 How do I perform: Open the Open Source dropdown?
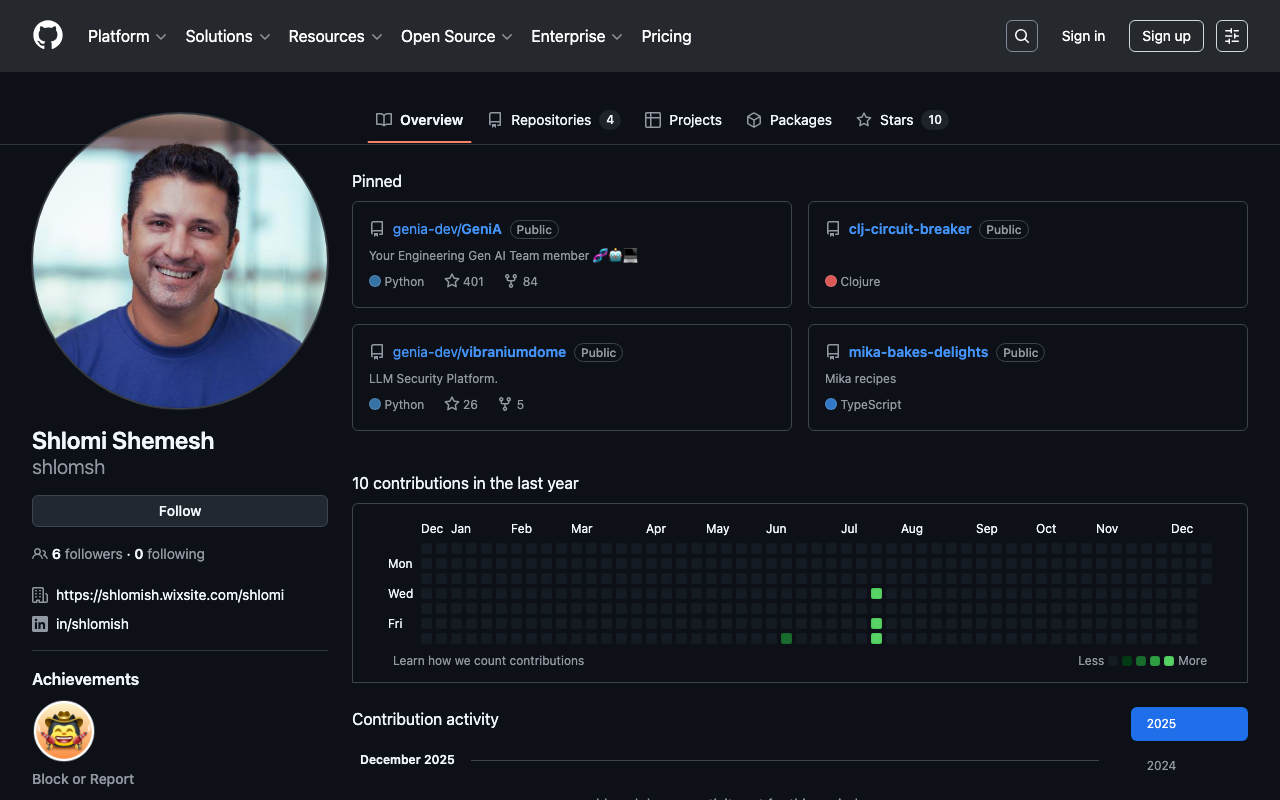tap(456, 36)
